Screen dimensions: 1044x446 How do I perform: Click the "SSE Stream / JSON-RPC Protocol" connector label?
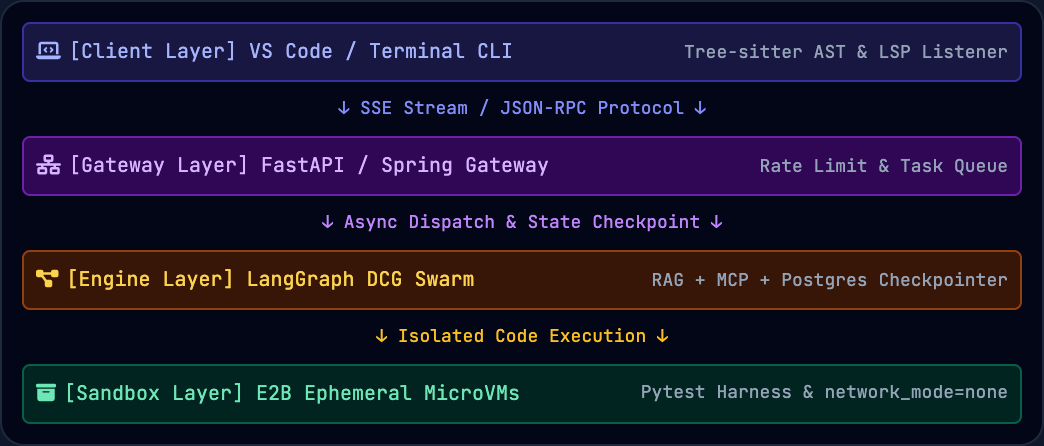[x=522, y=108]
